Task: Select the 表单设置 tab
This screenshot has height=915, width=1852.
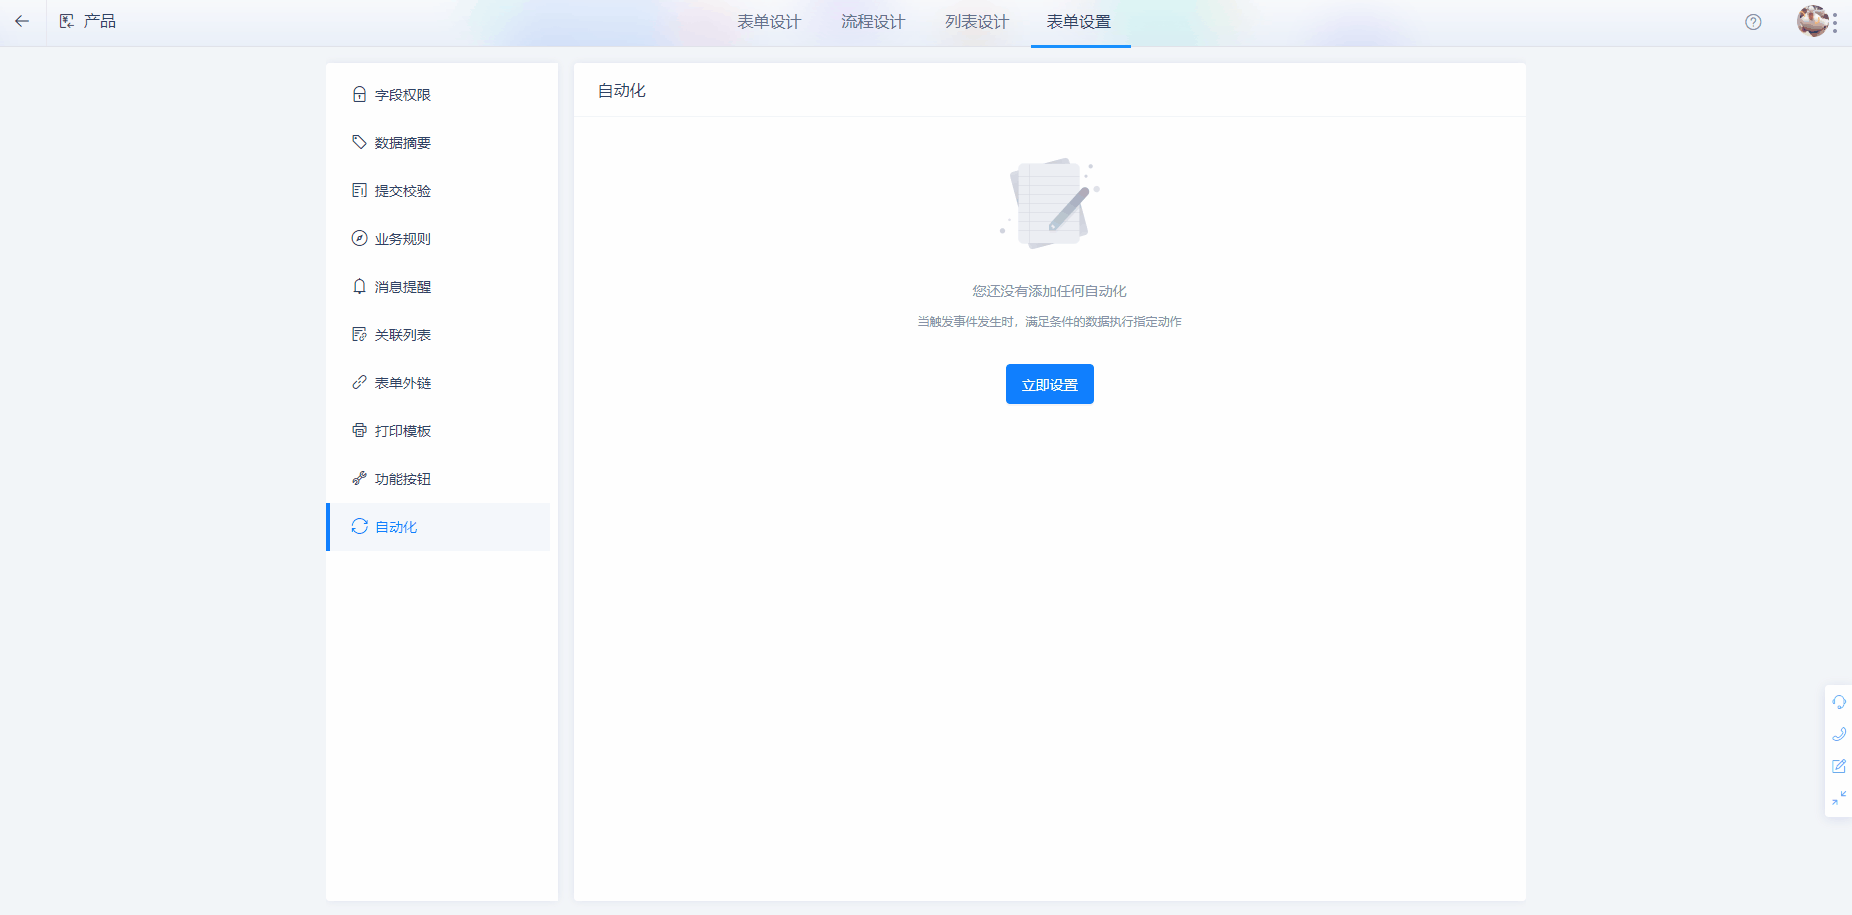Action: pos(1079,22)
